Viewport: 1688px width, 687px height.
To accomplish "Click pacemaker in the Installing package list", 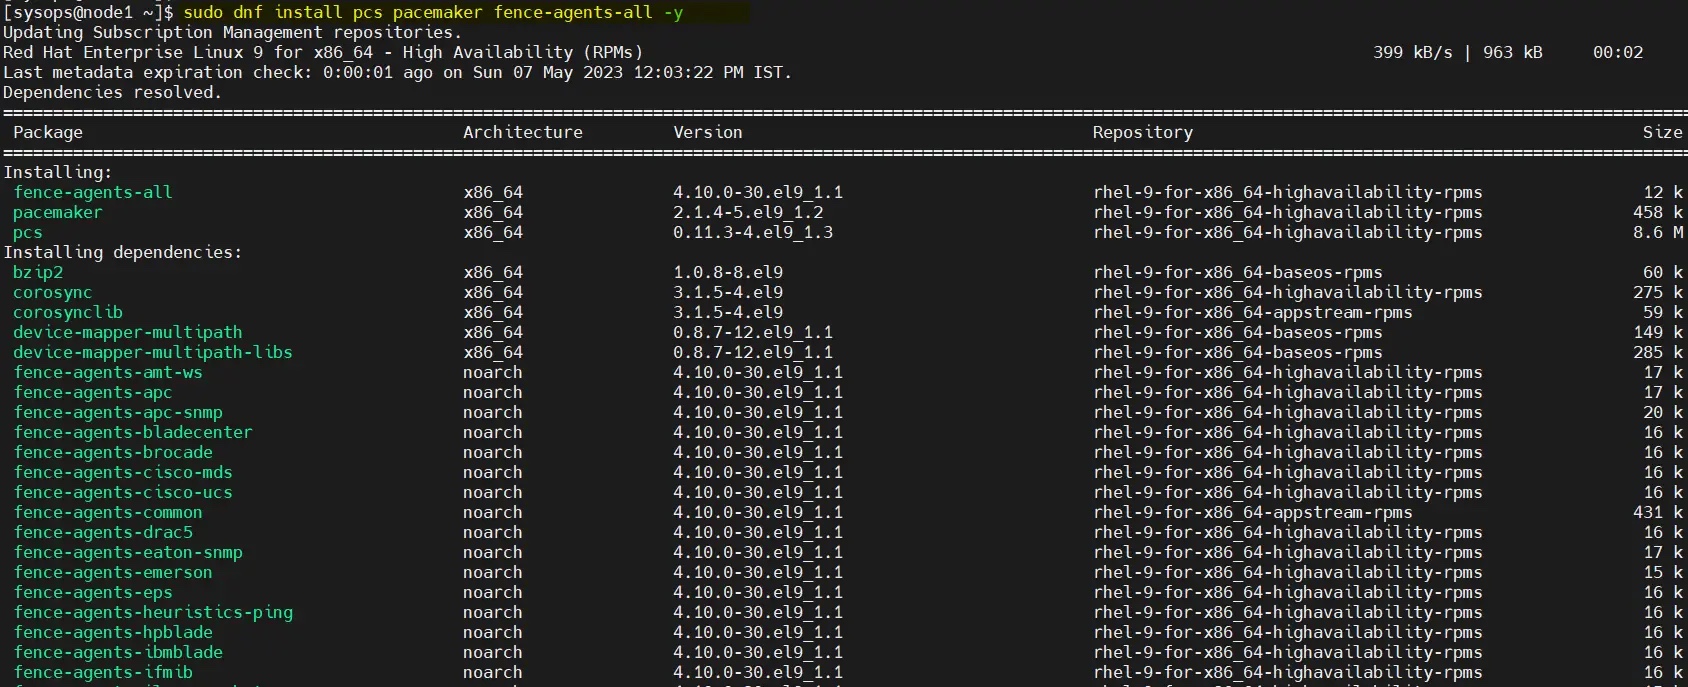I will coord(57,212).
